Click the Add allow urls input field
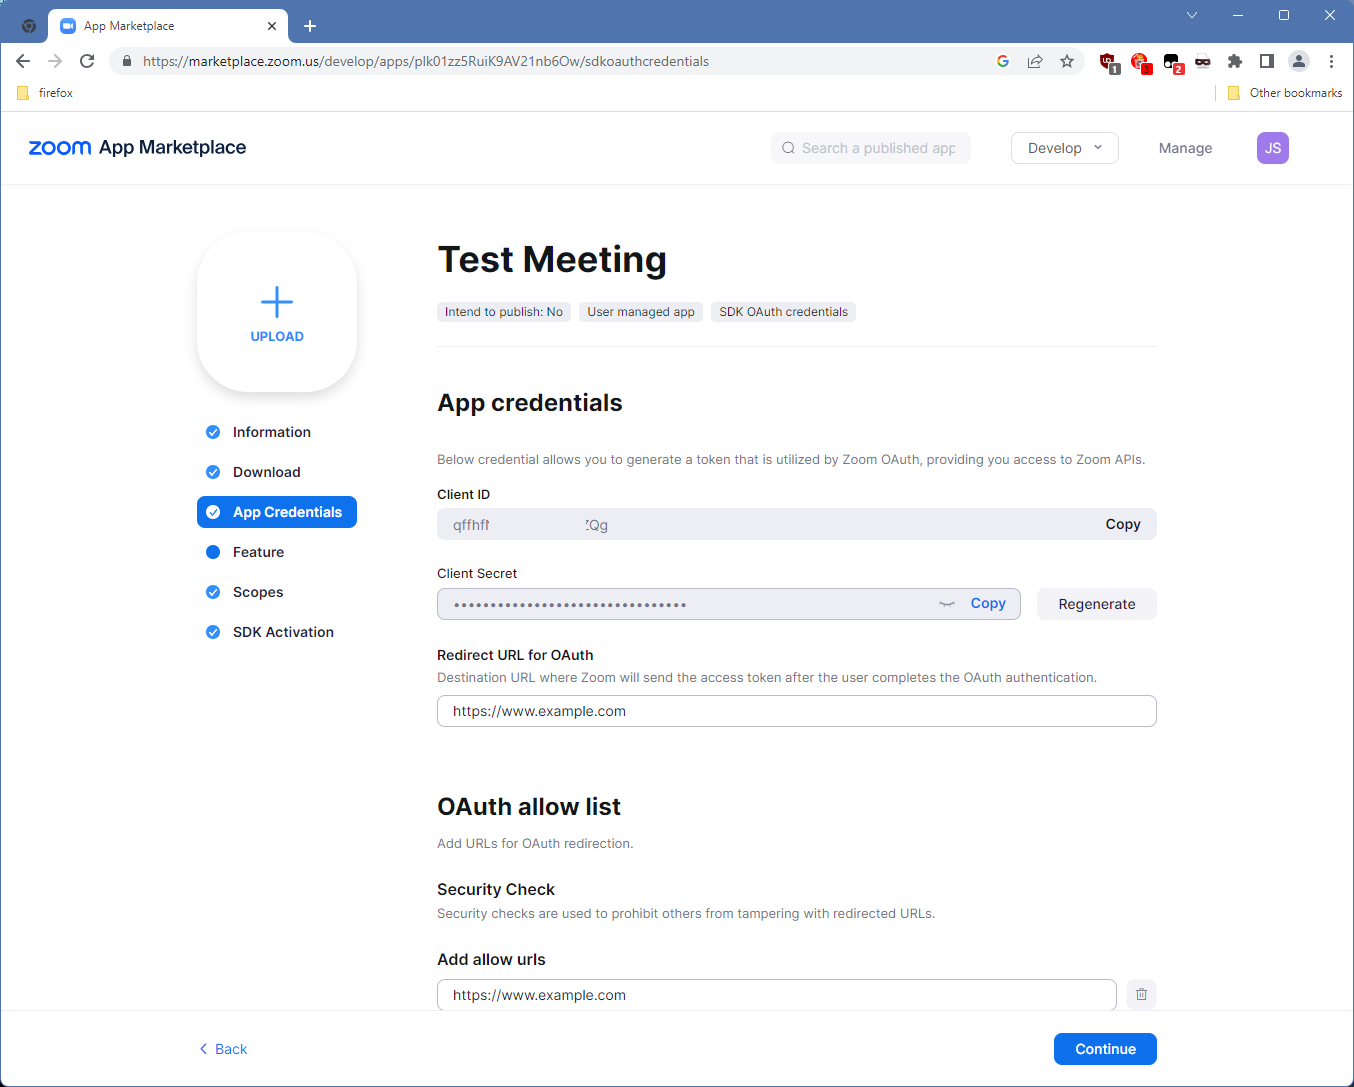 pos(777,995)
